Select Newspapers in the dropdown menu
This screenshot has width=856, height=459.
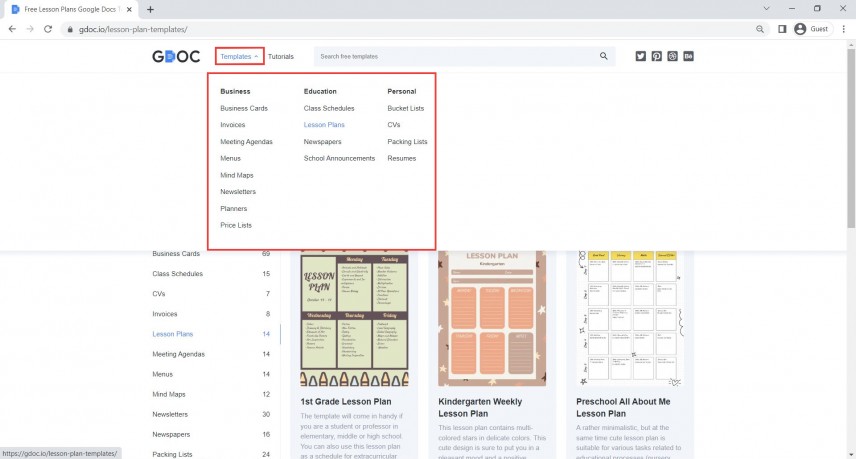tap(323, 142)
